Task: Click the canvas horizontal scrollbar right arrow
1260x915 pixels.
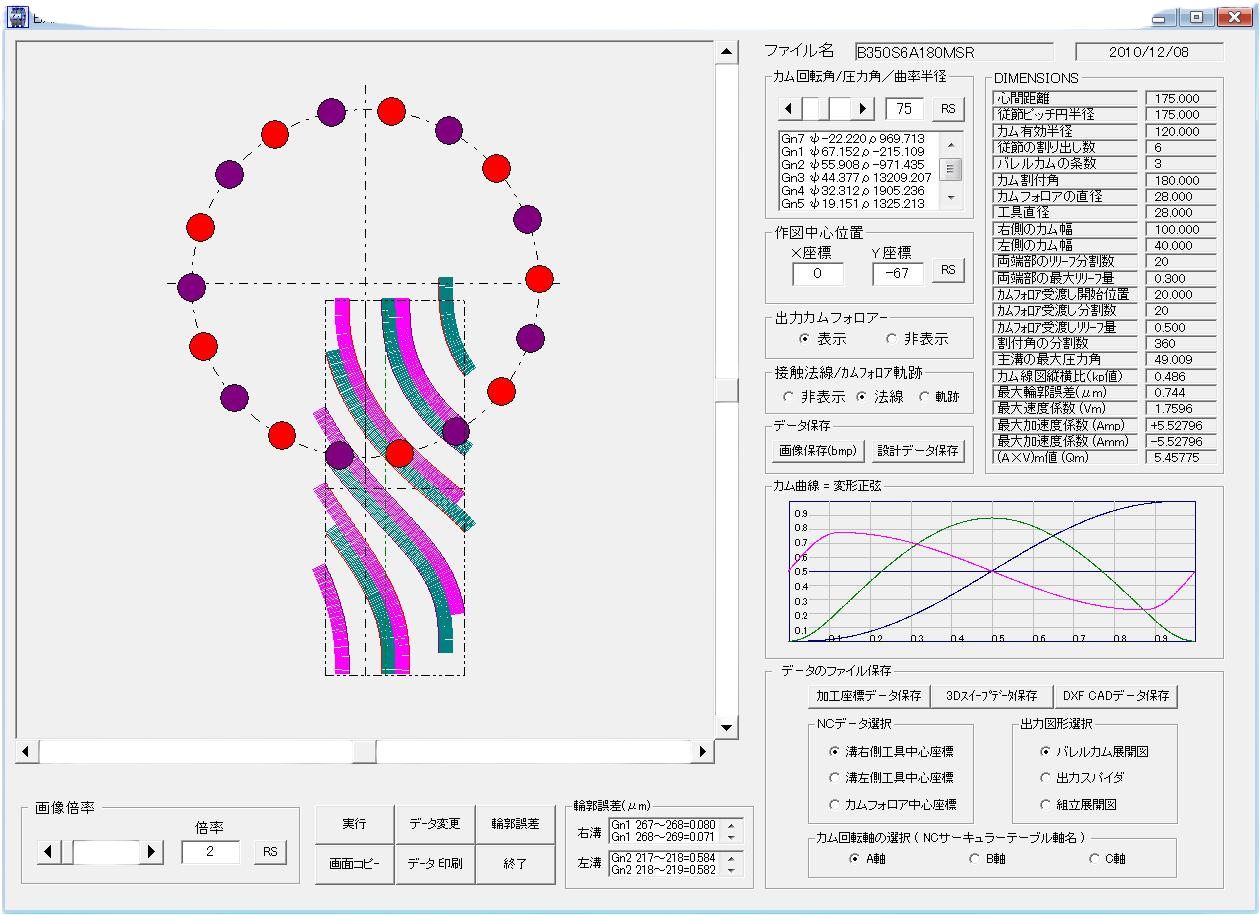Action: [703, 751]
